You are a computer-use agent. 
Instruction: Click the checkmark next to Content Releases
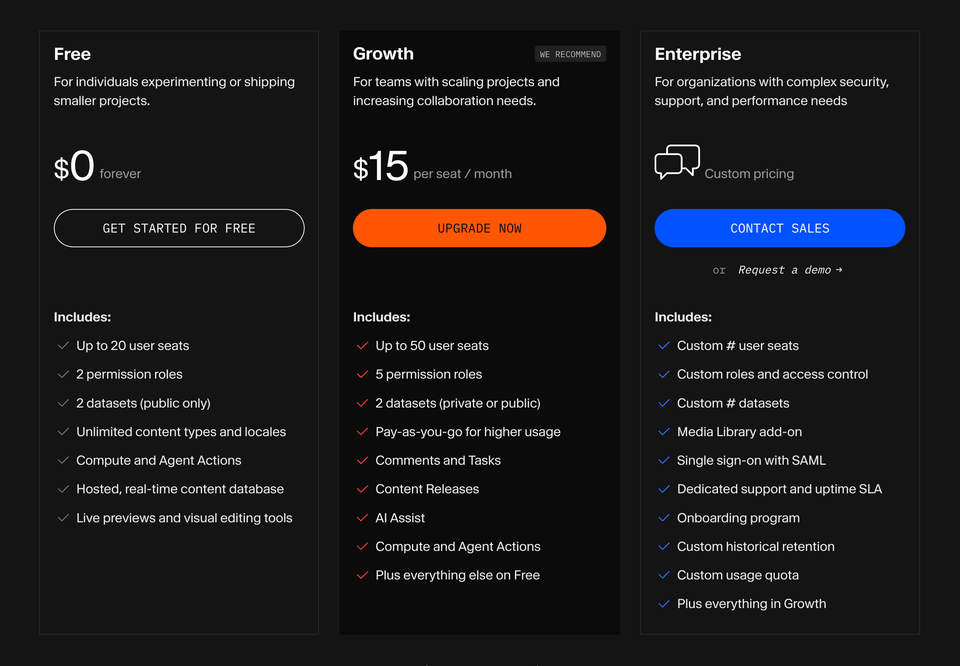(361, 488)
